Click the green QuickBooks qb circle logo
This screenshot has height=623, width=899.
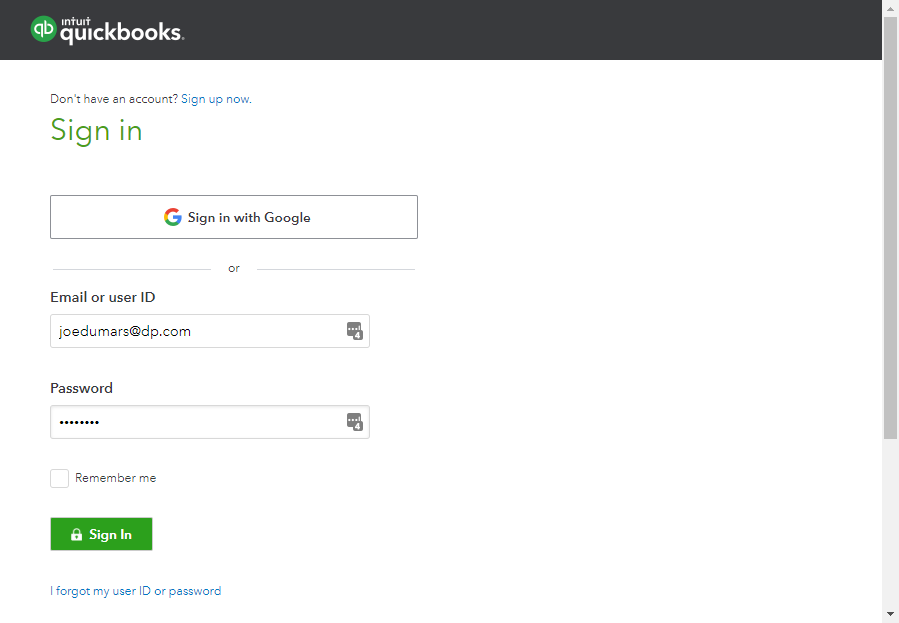coord(44,30)
